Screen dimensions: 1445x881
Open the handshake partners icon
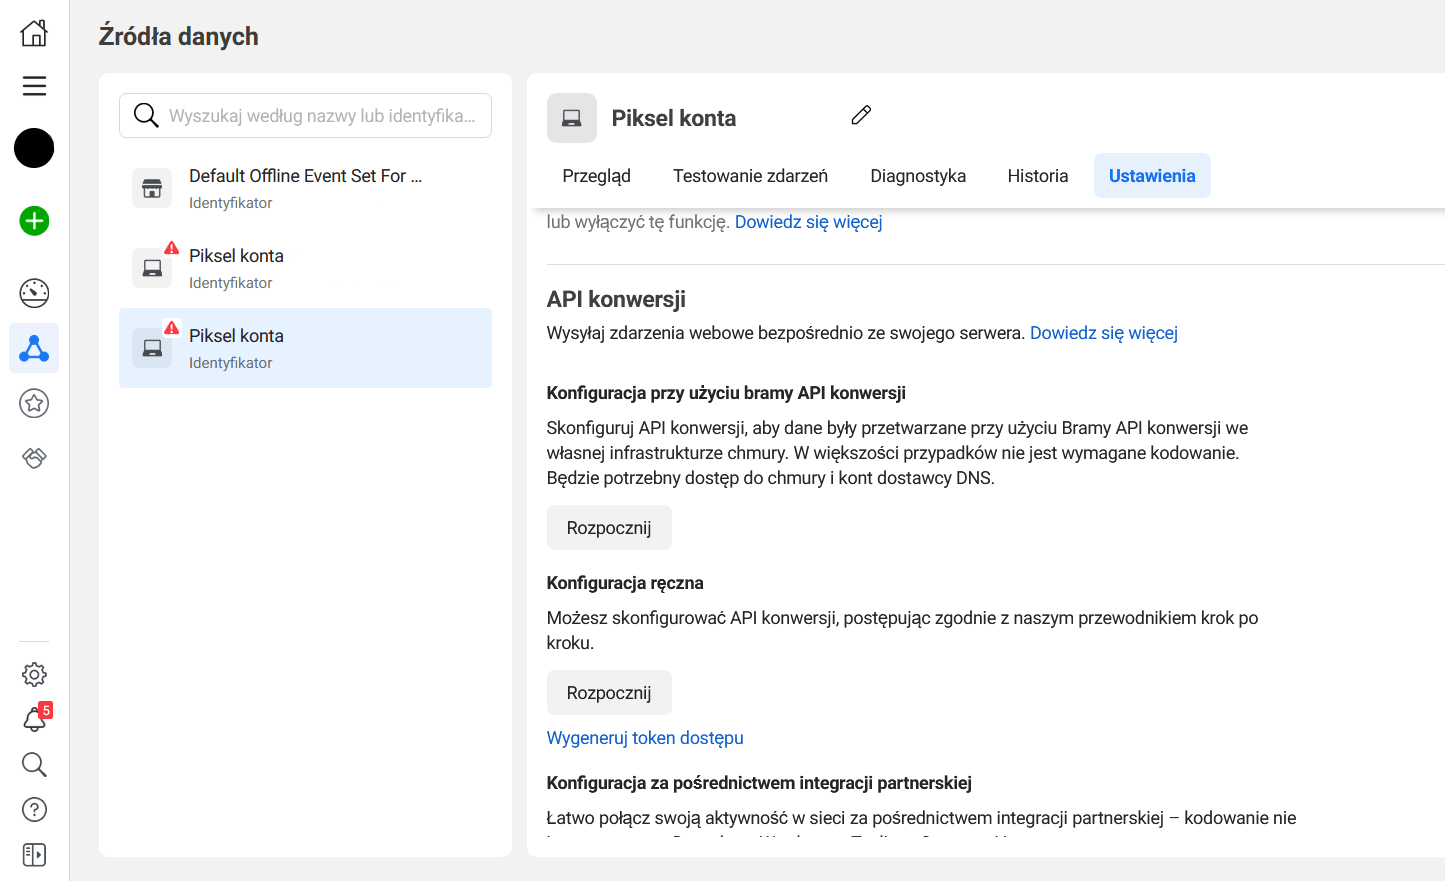click(x=34, y=458)
